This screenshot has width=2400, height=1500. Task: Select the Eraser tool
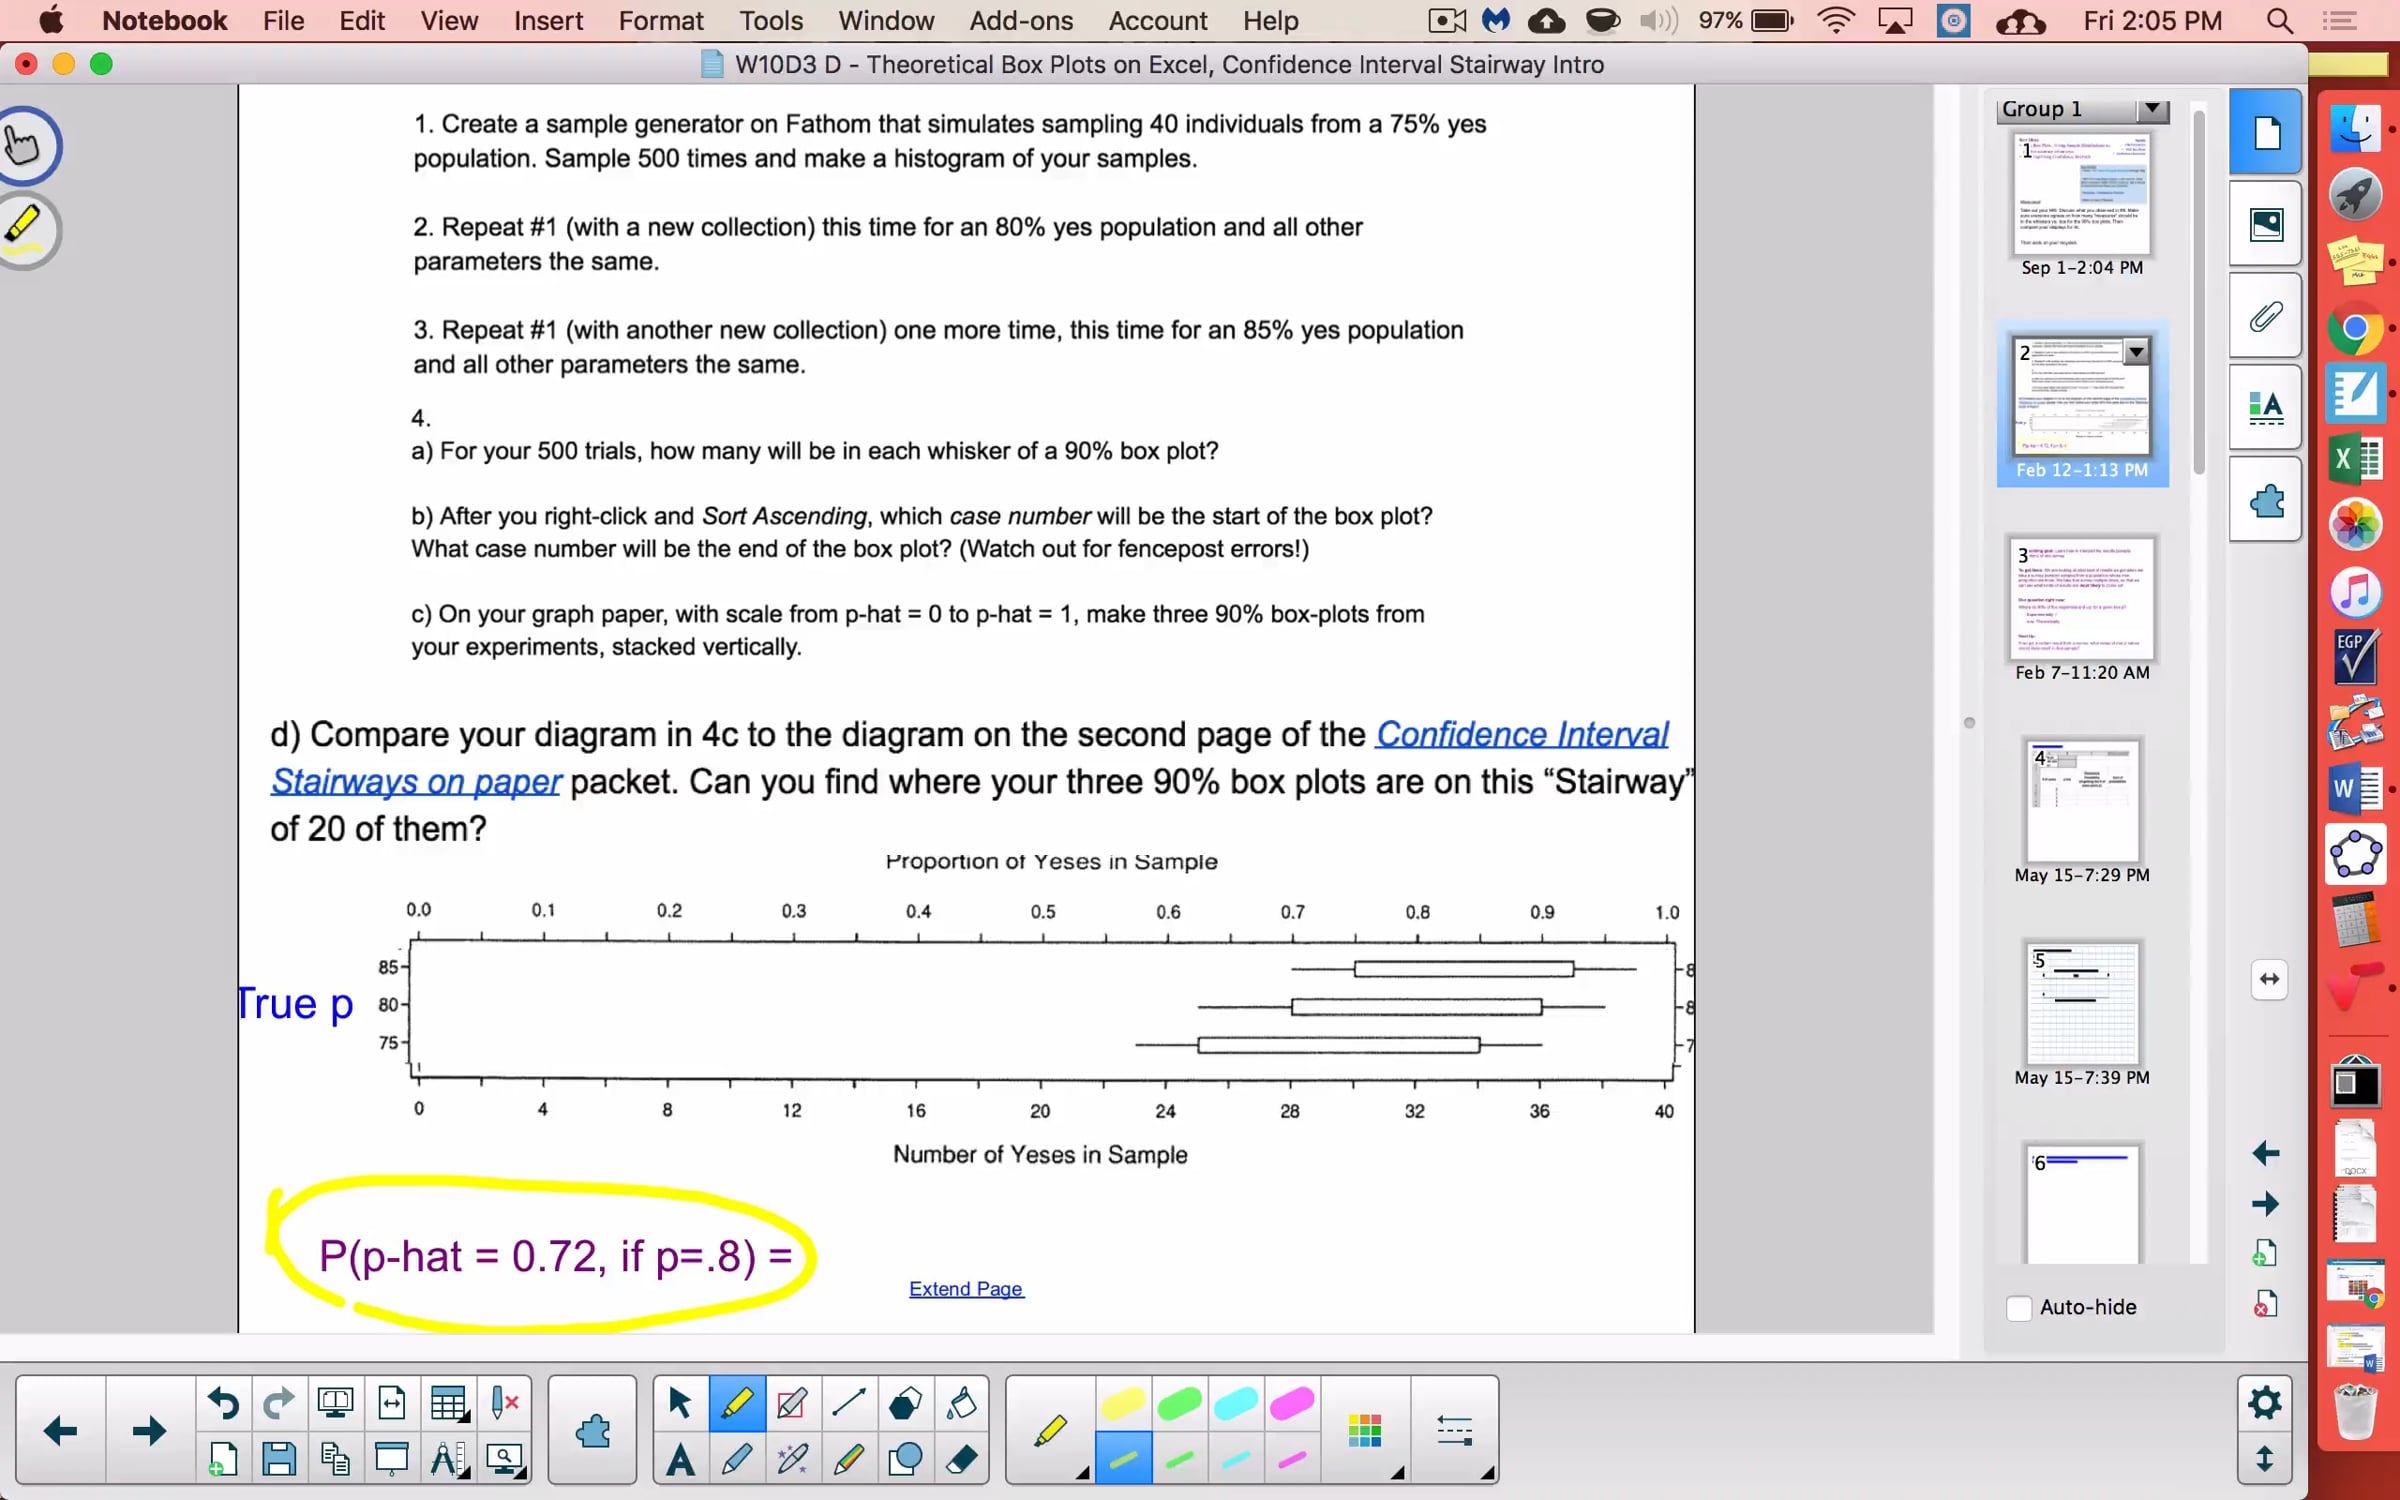click(x=962, y=1459)
